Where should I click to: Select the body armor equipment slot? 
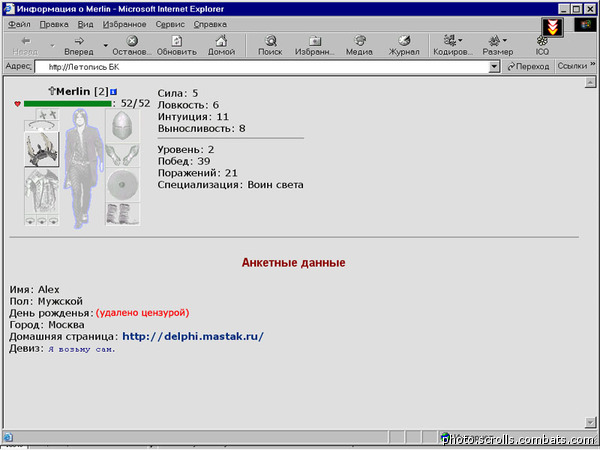click(x=42, y=191)
